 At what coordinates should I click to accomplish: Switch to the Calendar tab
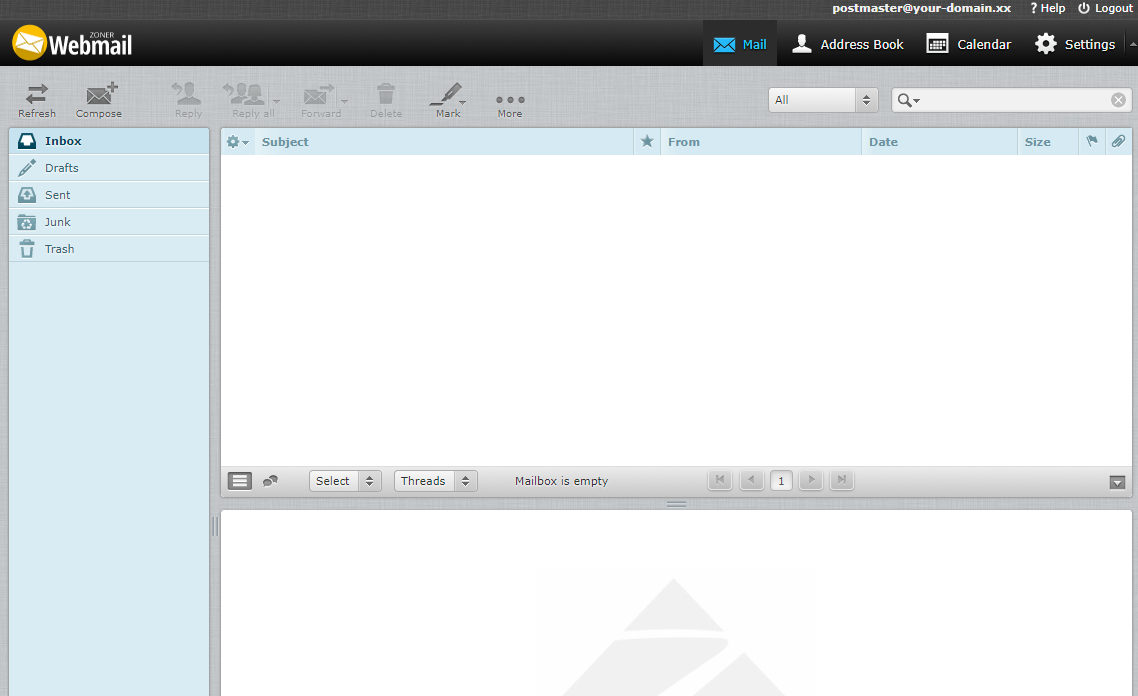(x=968, y=44)
